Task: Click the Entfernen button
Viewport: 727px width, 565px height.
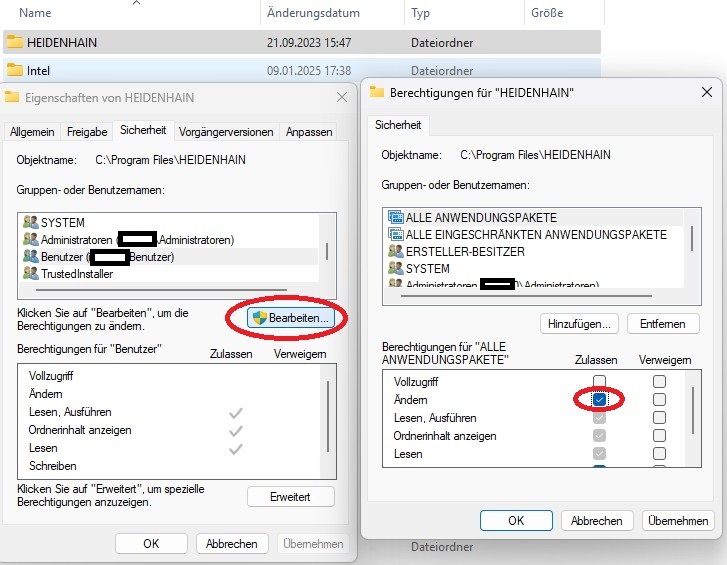Action: [x=663, y=324]
